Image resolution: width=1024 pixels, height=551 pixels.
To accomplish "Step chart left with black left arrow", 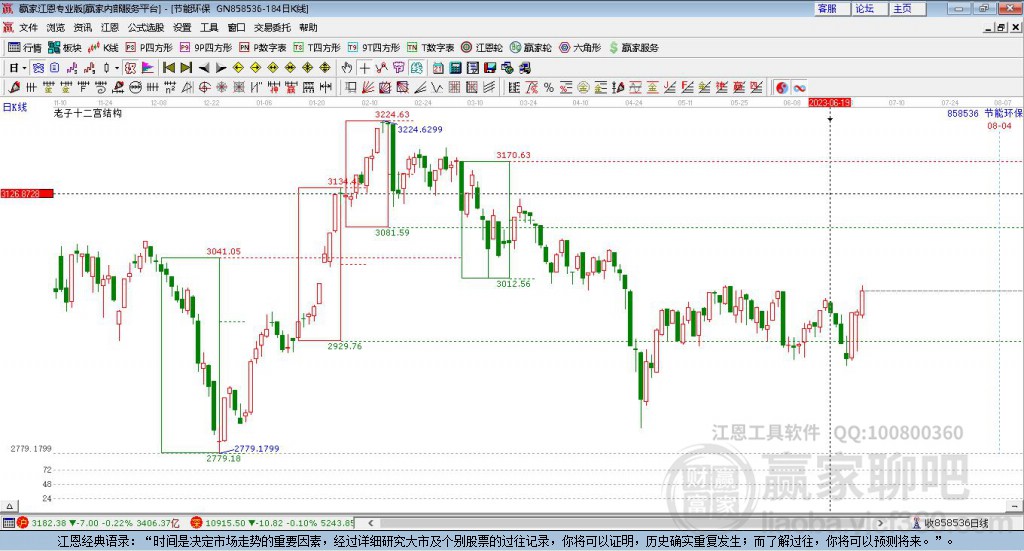I will [204, 68].
